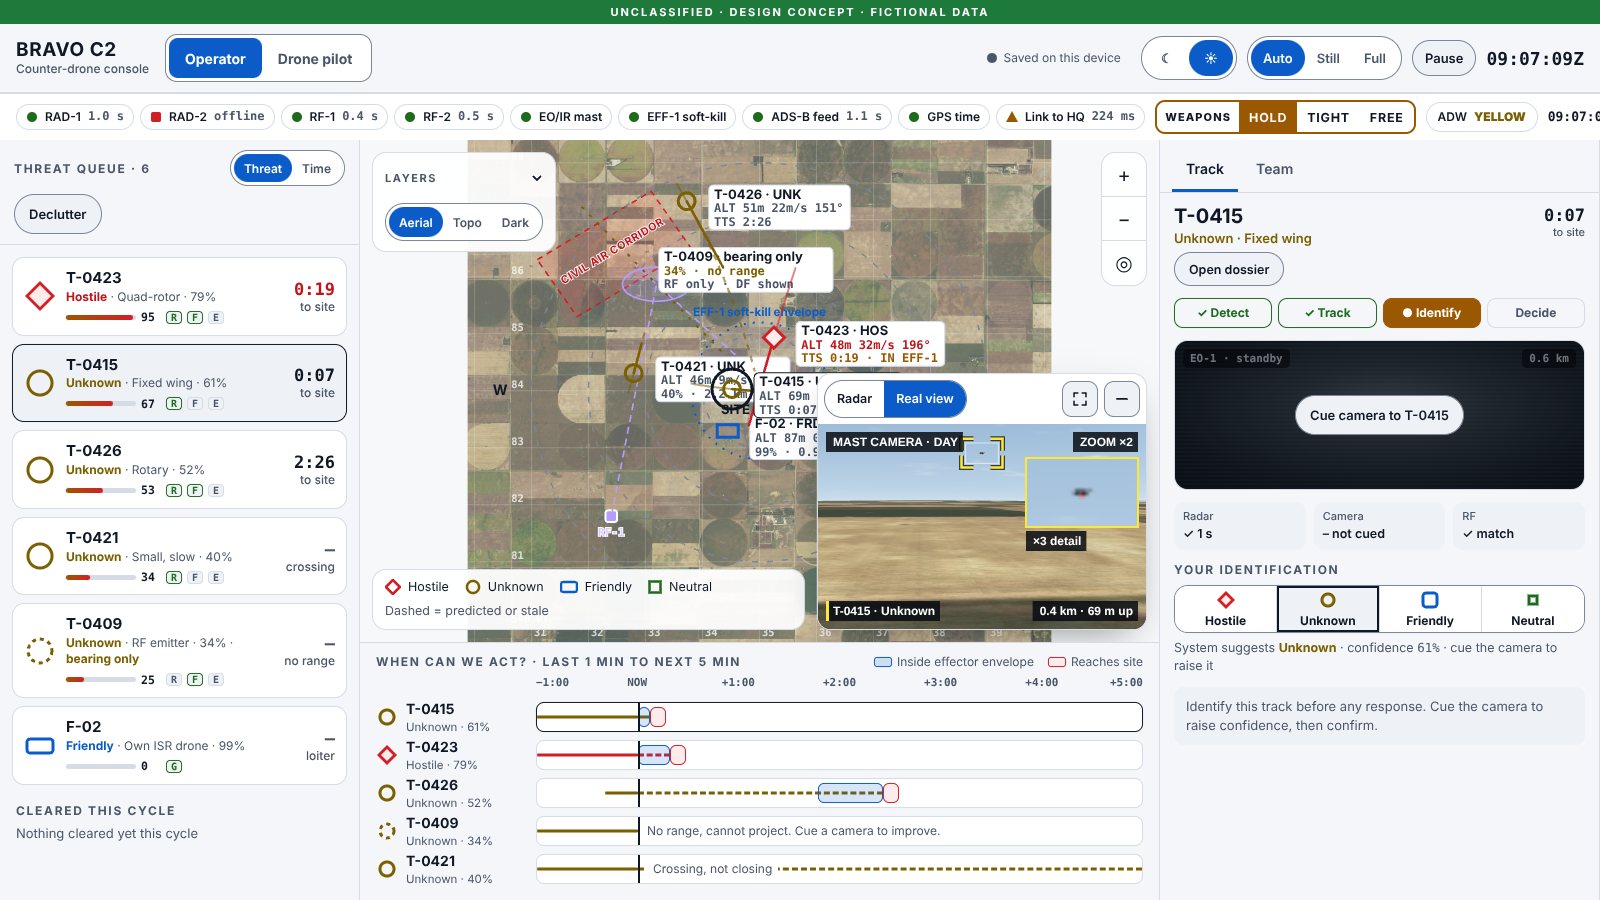This screenshot has height=900, width=1600.
Task: Expand camera view to fullscreen icon
Action: pyautogui.click(x=1080, y=399)
